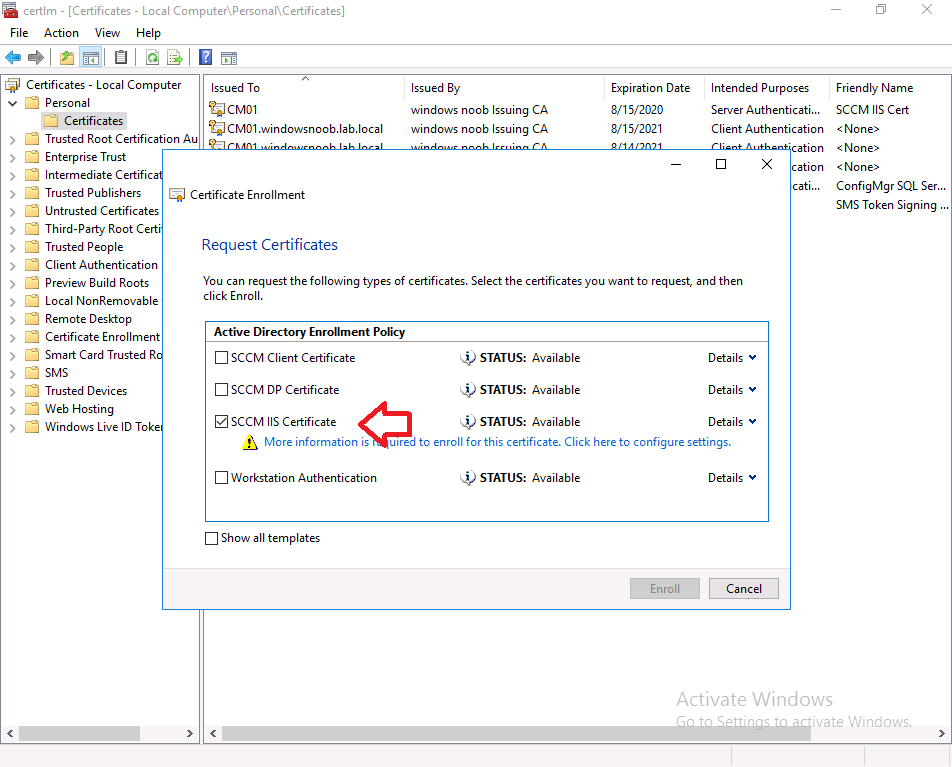Check the SCCM Client Certificate box

(x=222, y=358)
